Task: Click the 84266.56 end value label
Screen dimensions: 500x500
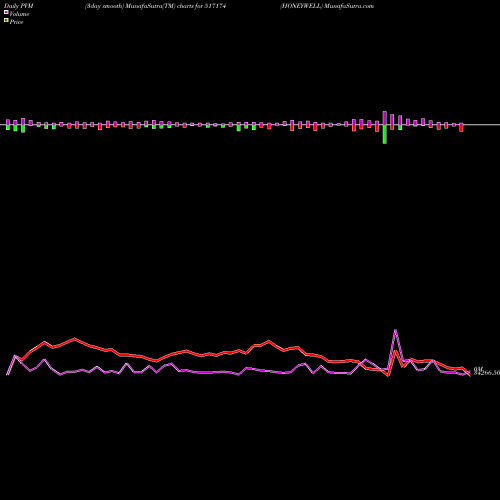Action: click(487, 373)
